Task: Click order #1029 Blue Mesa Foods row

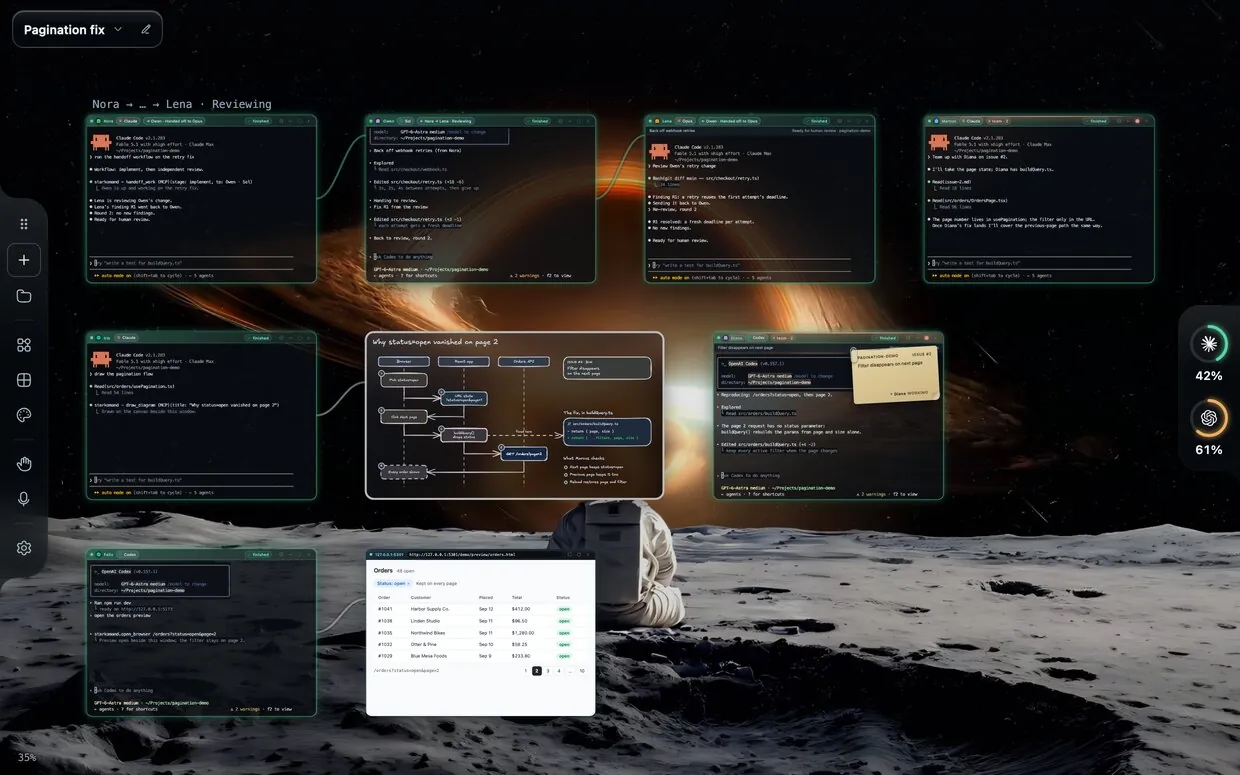Action: click(x=480, y=656)
